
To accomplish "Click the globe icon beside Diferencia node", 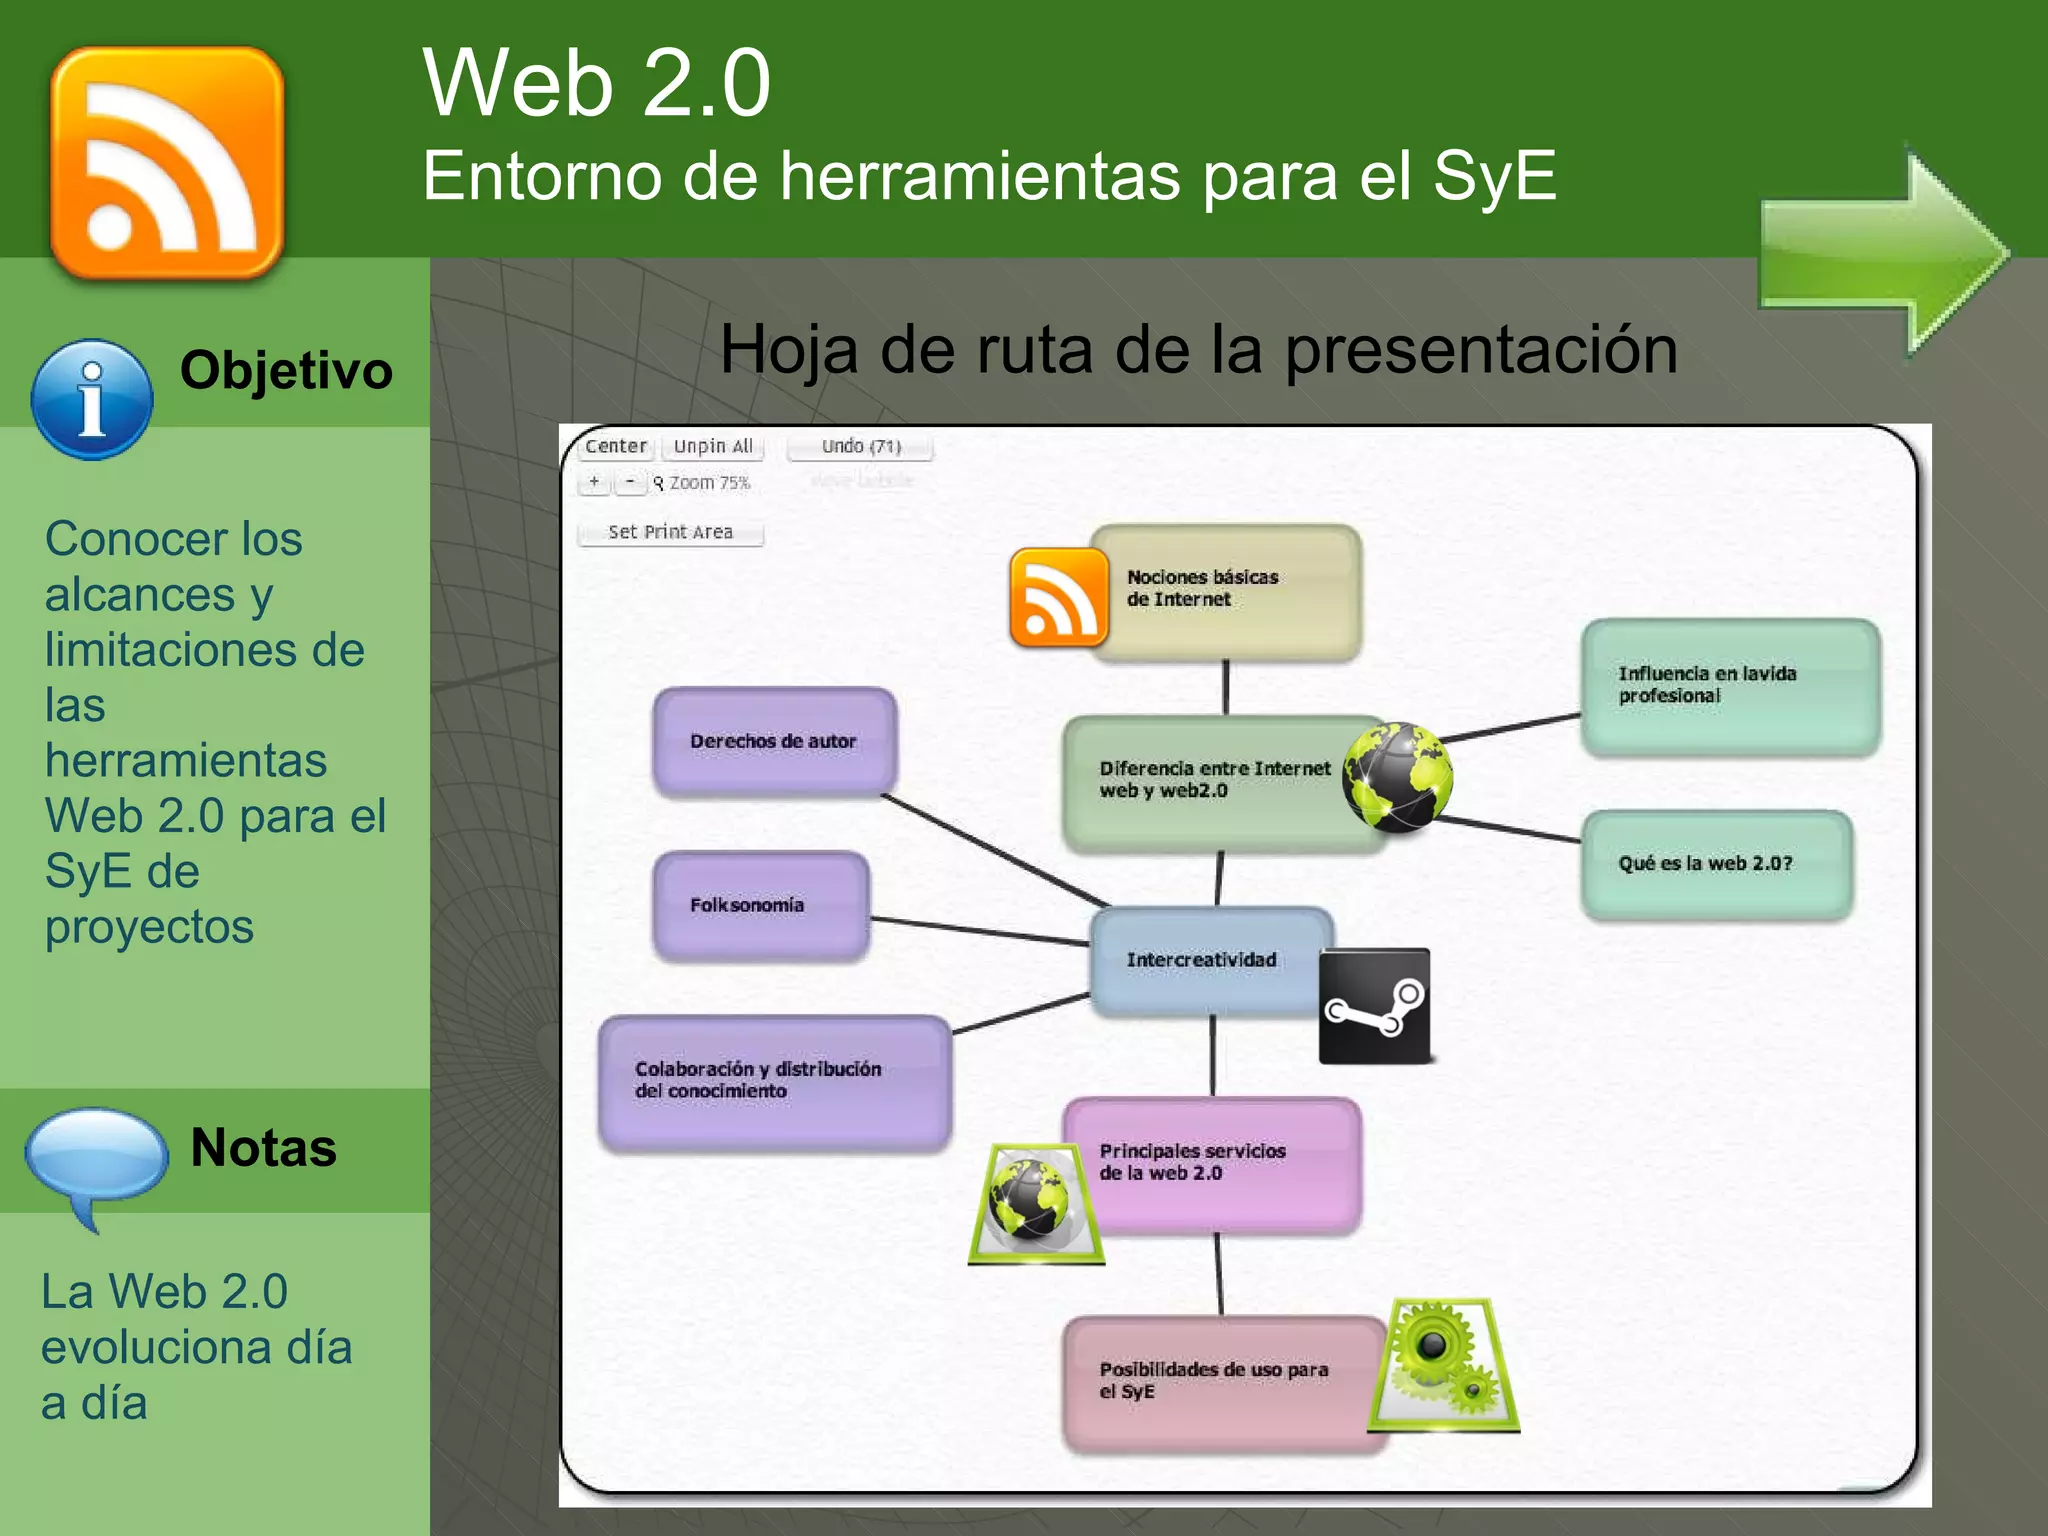I will point(1397,778).
